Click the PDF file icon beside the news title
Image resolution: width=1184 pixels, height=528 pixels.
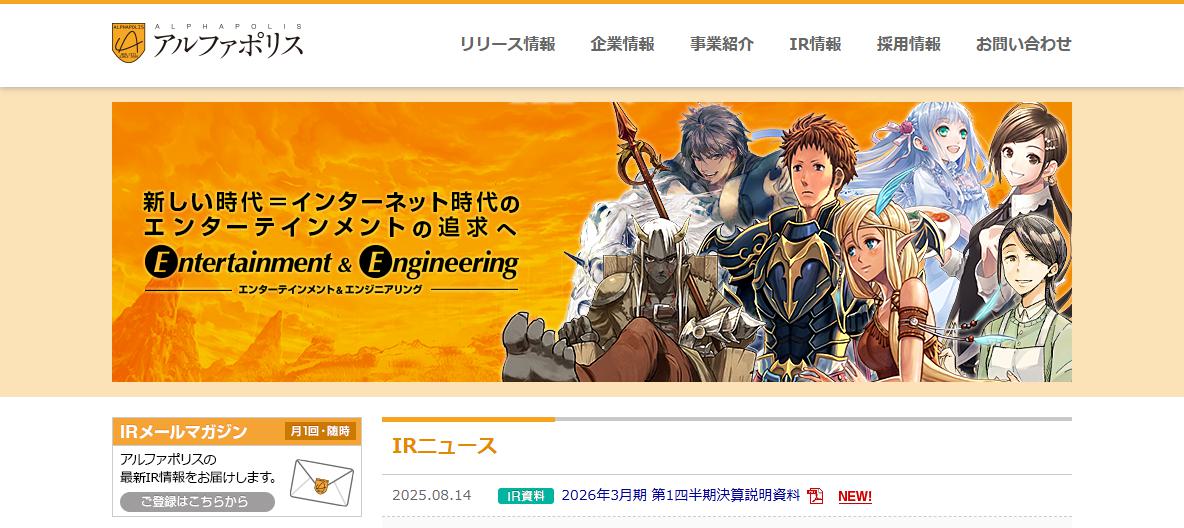point(815,496)
